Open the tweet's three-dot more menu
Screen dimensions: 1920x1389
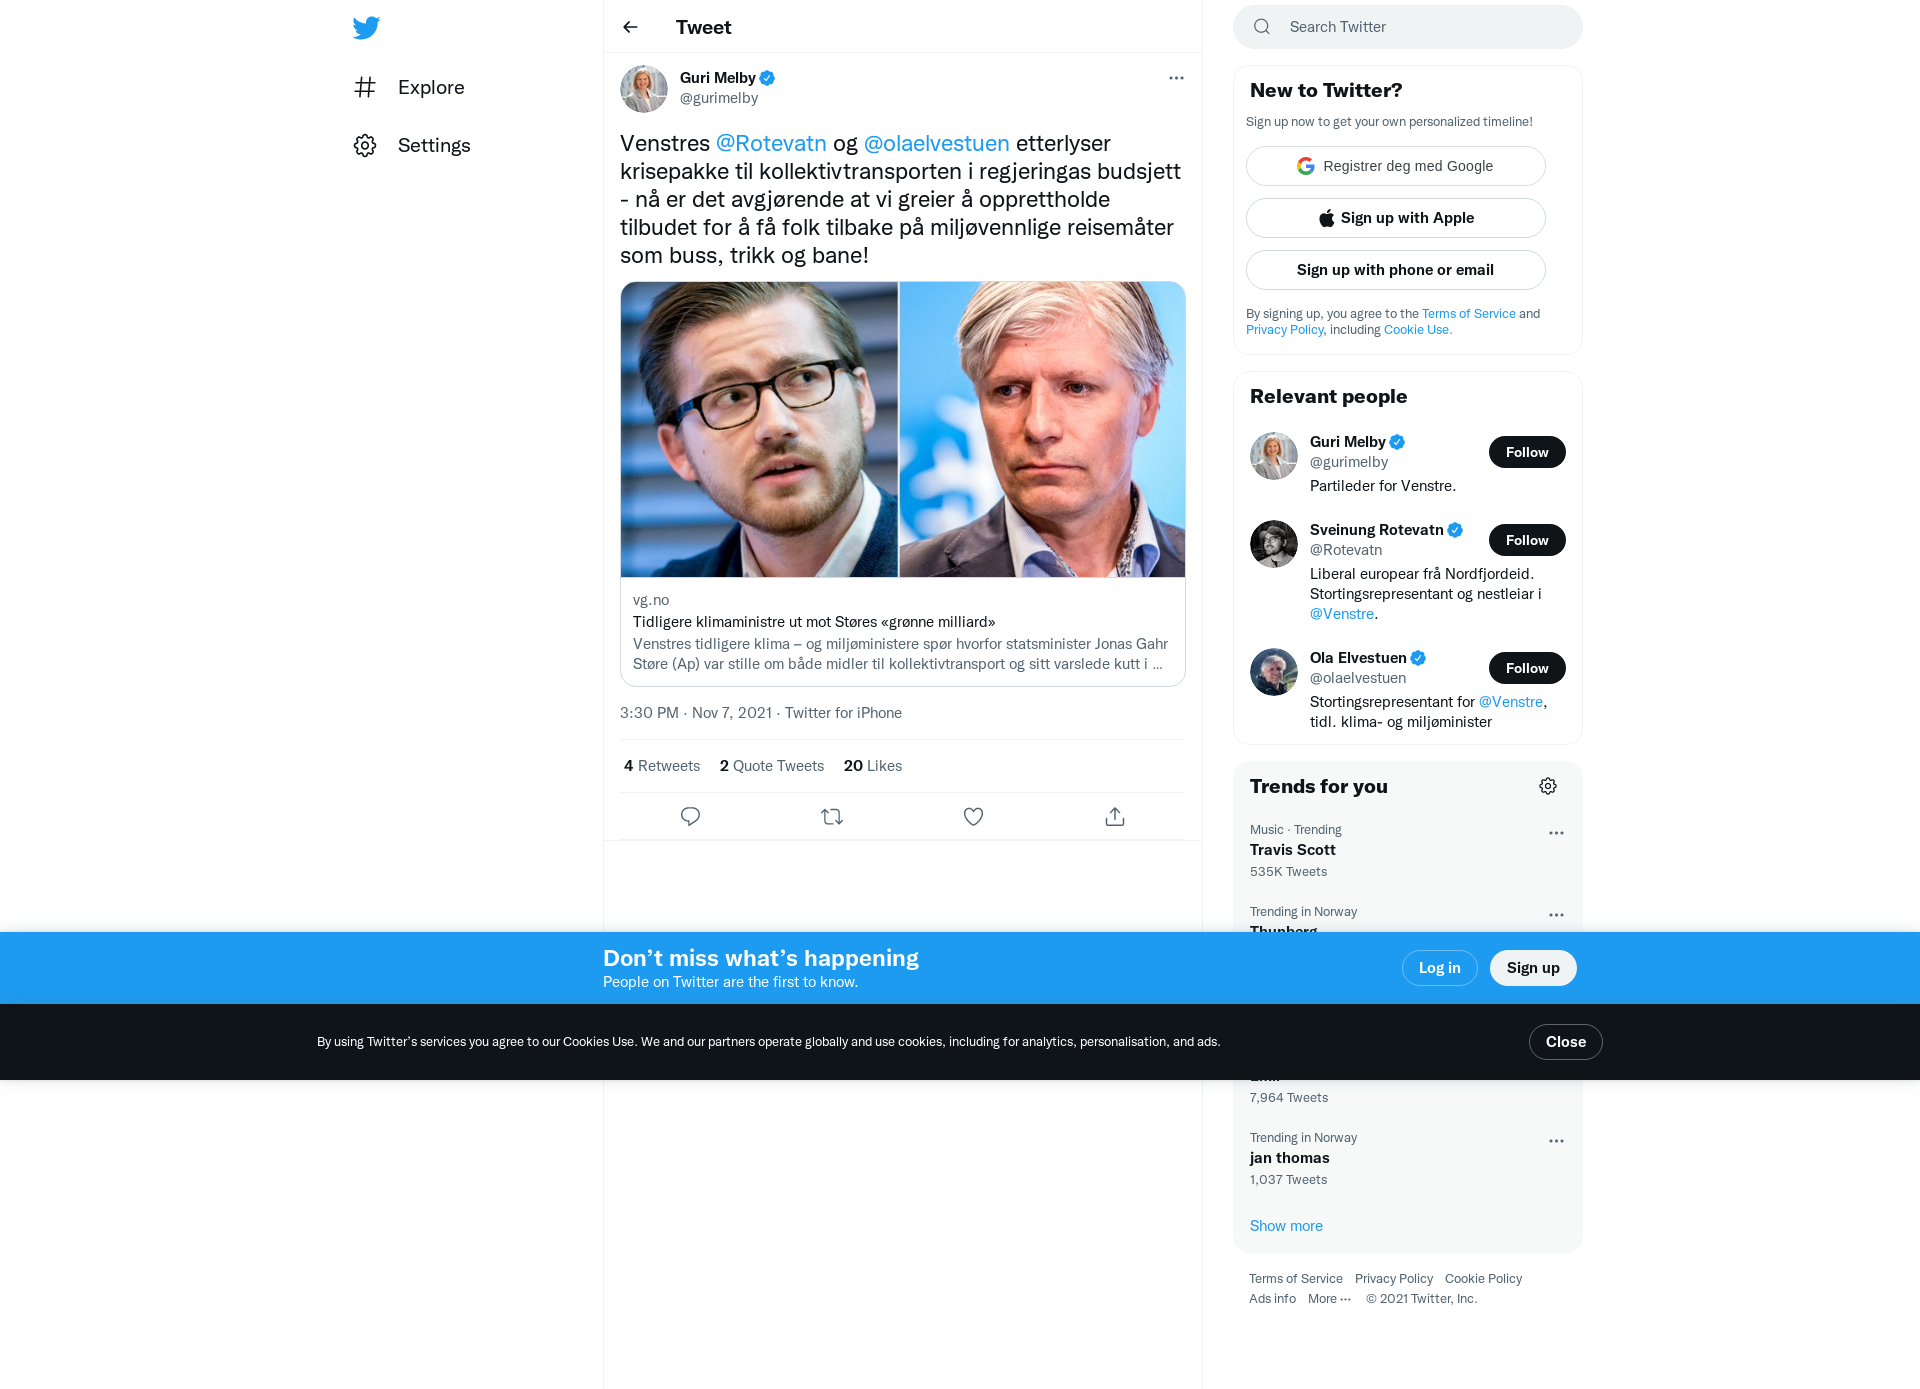[1176, 78]
